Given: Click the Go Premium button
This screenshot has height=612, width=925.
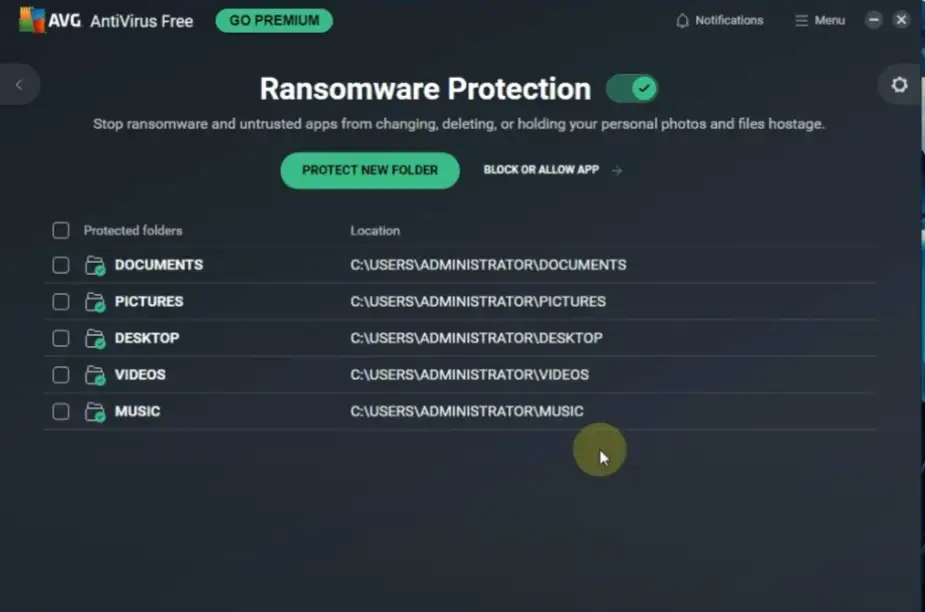Looking at the screenshot, I should 274,21.
